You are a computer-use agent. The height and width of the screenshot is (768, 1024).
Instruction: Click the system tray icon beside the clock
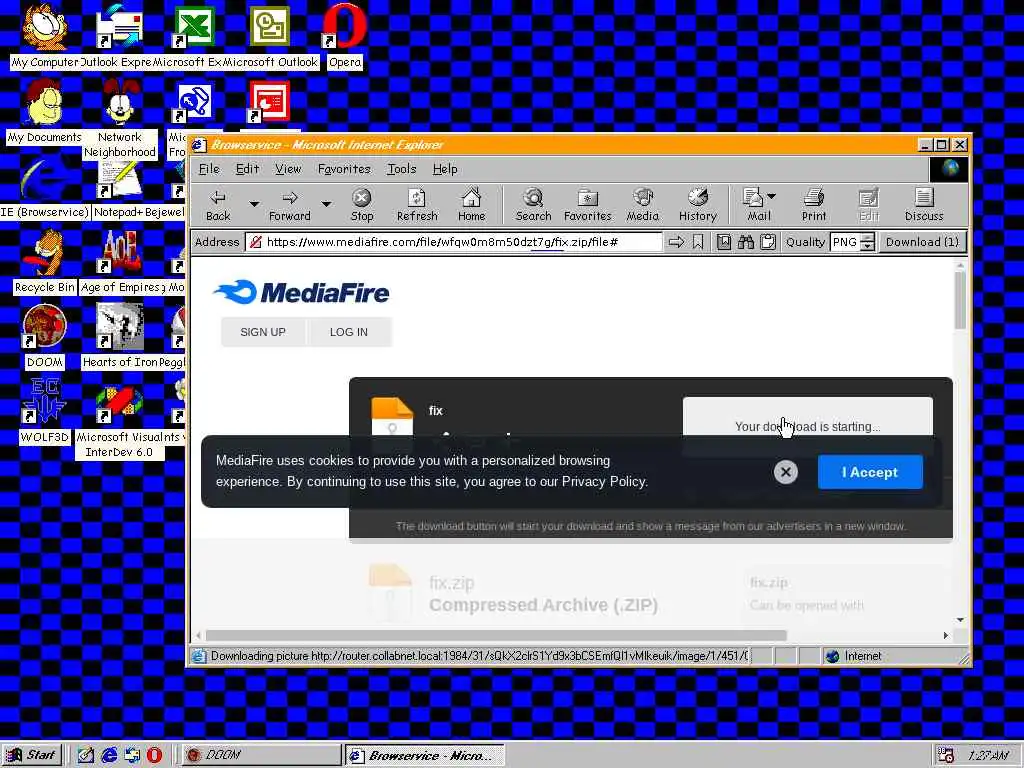click(945, 755)
